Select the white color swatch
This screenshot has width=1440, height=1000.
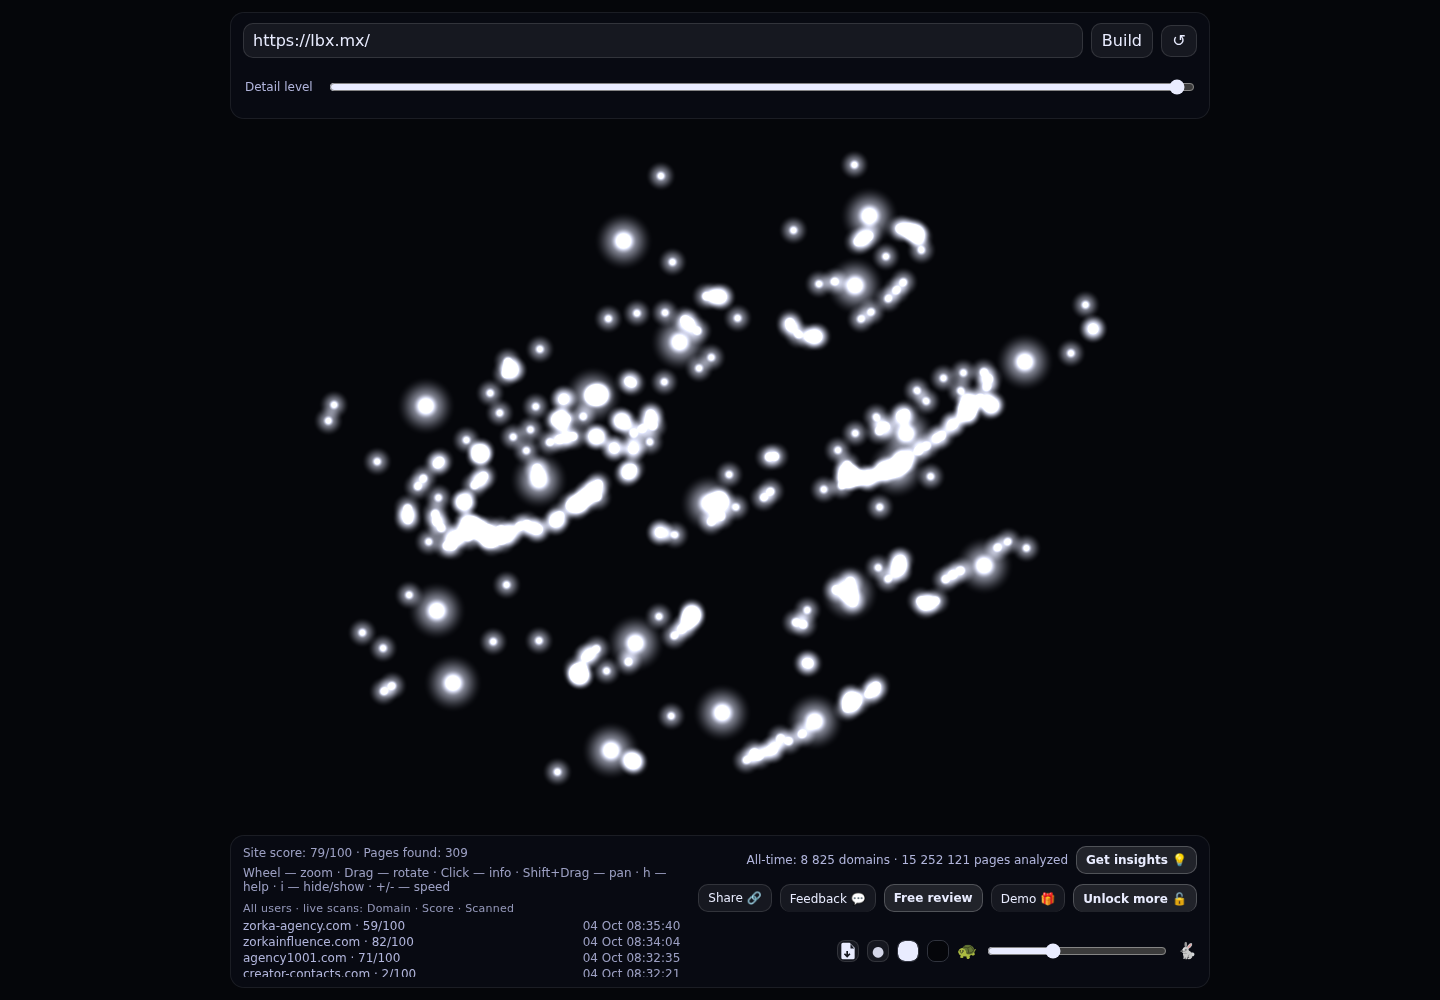tap(908, 951)
